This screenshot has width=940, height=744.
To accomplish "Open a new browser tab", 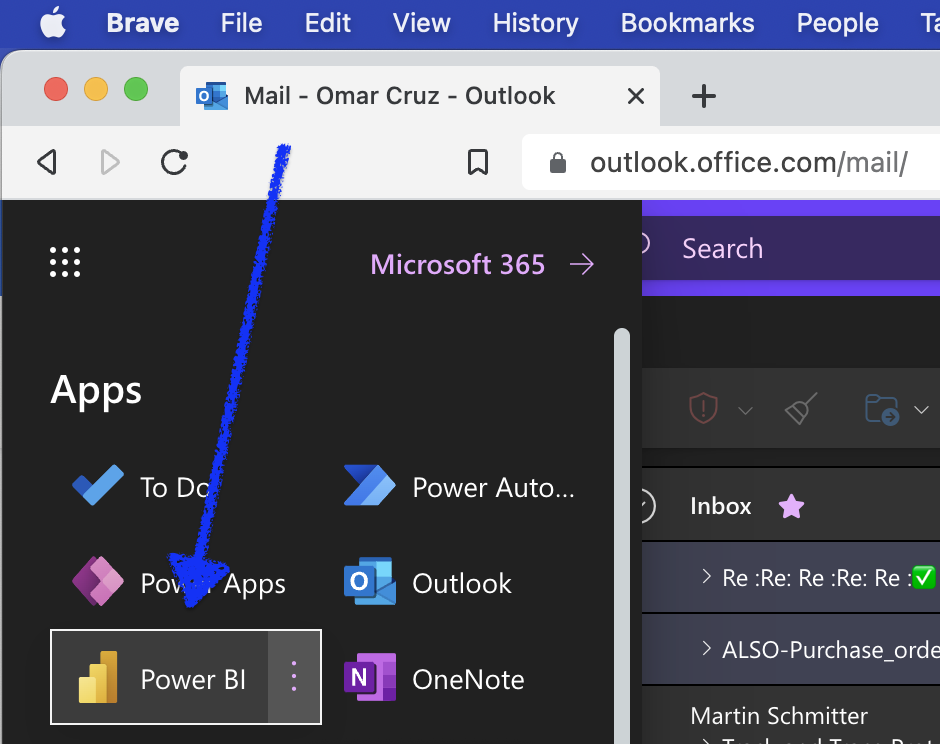I will tap(704, 96).
